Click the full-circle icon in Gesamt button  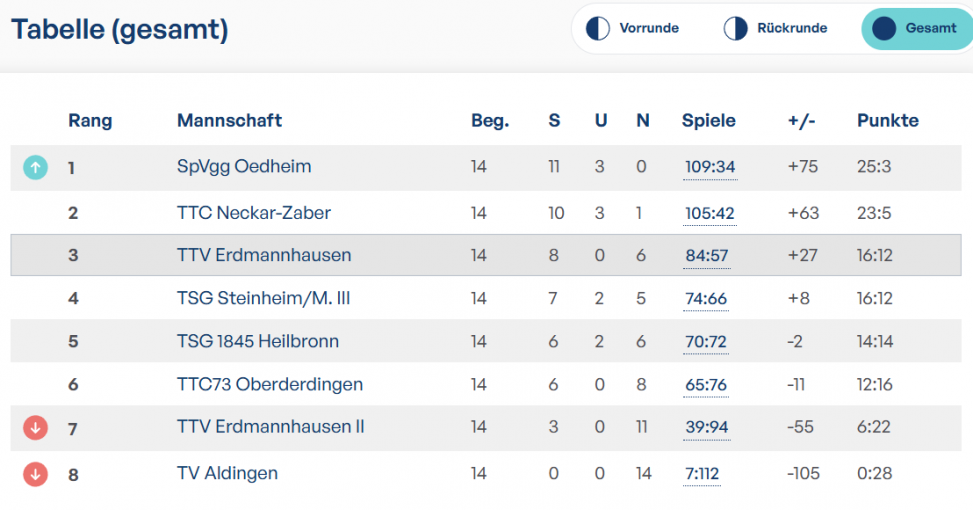pos(884,29)
